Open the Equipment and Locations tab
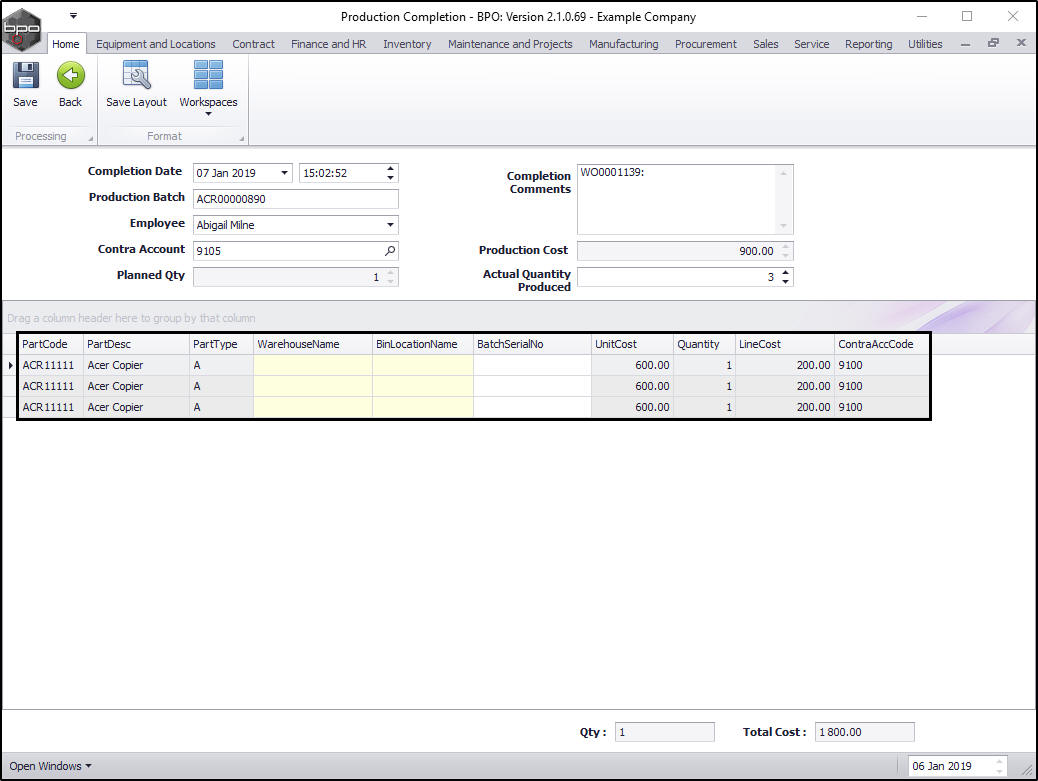The height and width of the screenshot is (781, 1038). (x=156, y=44)
